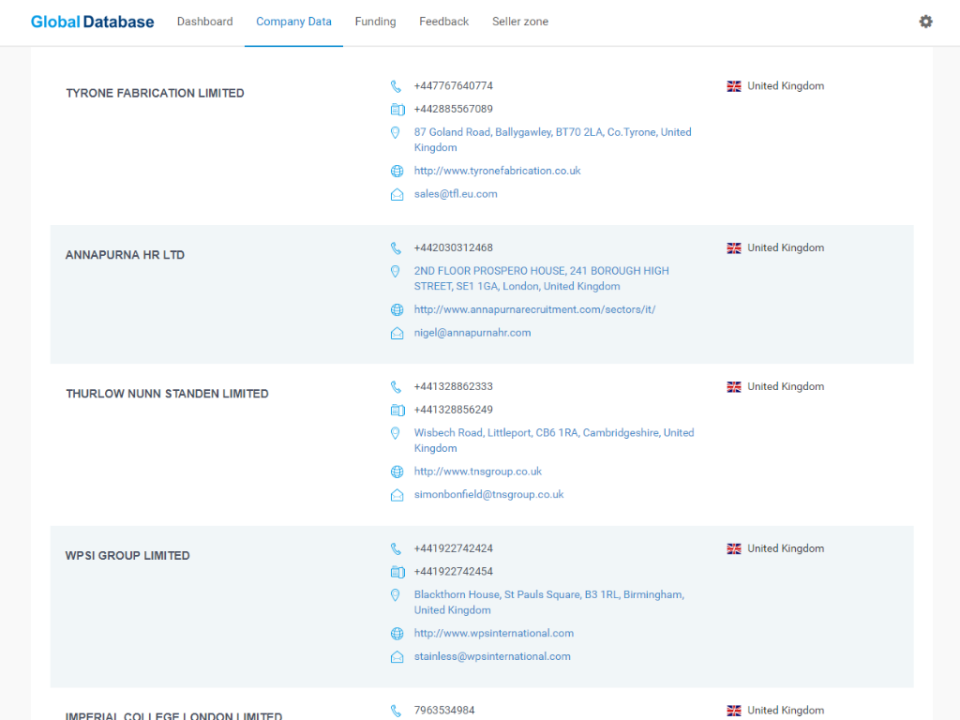Click the envelope icon beside stainless@wpsinternational.com

tap(396, 656)
